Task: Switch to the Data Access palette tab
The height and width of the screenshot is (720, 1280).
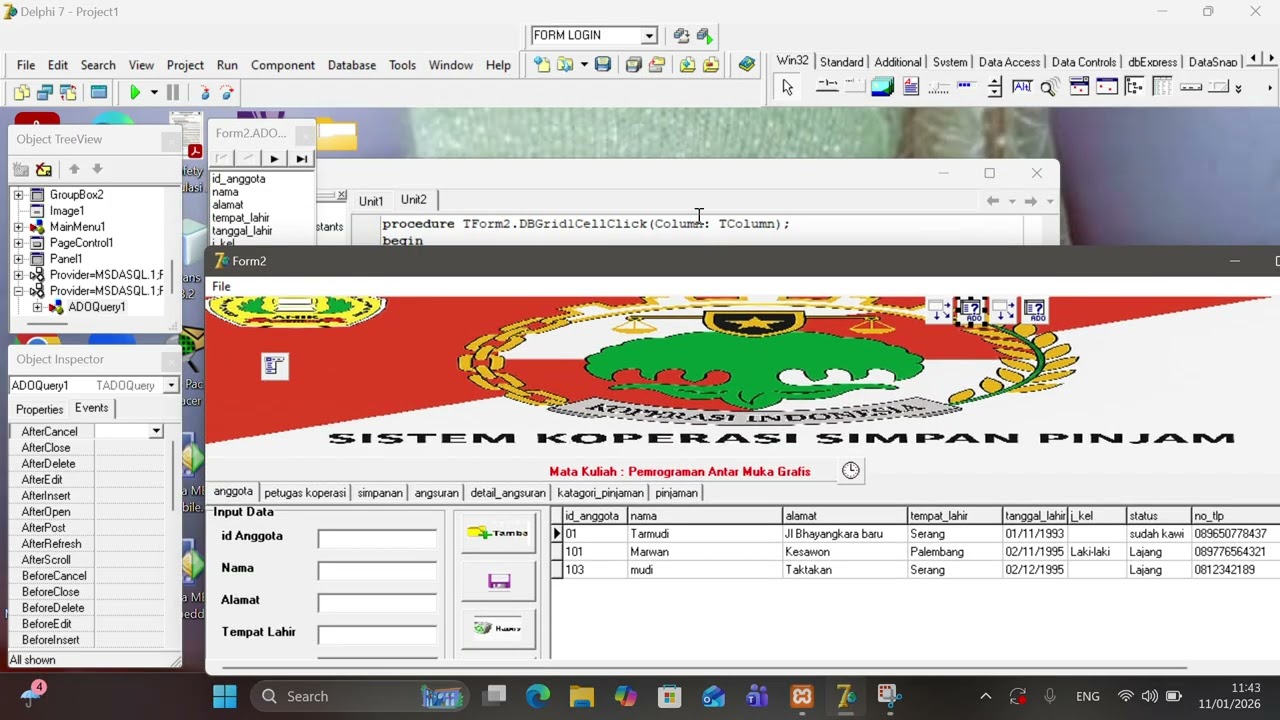Action: [1009, 62]
